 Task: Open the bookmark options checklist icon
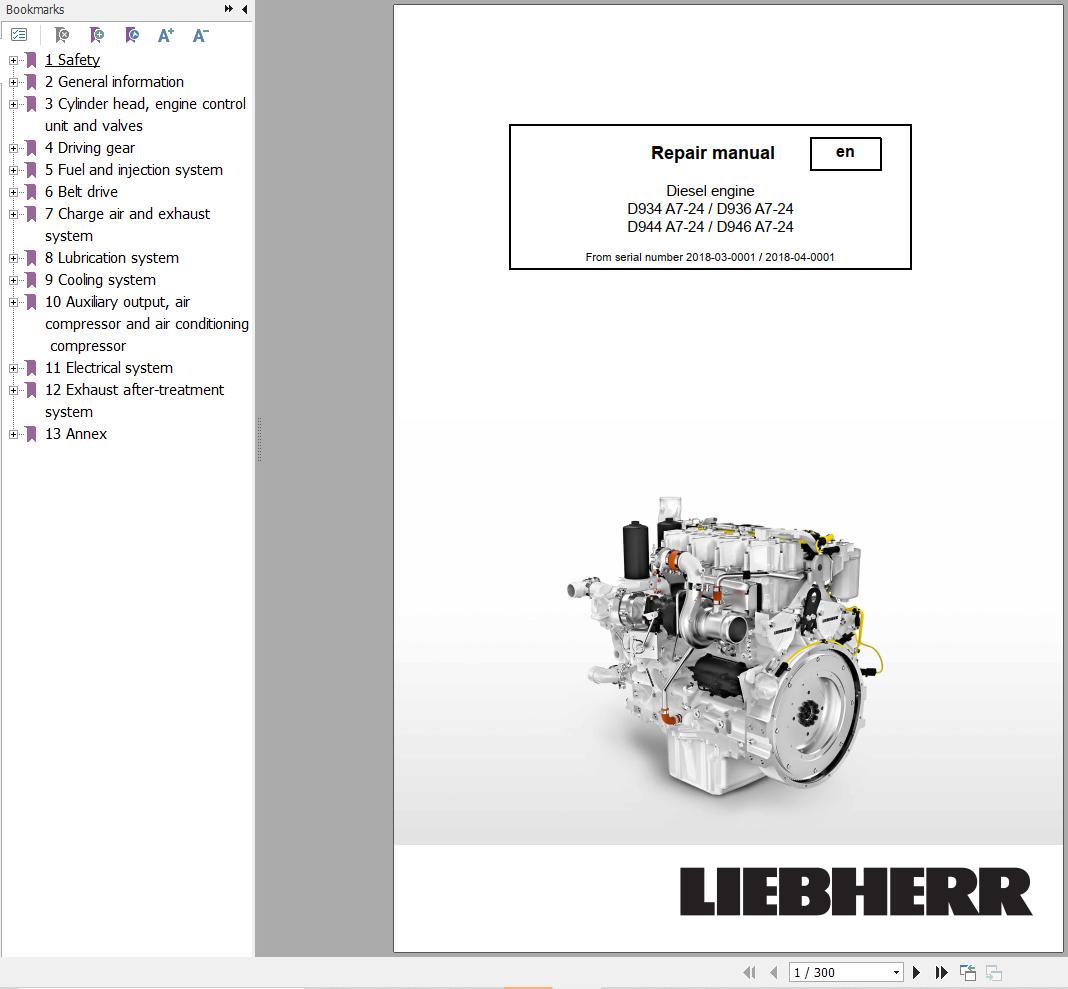(19, 35)
